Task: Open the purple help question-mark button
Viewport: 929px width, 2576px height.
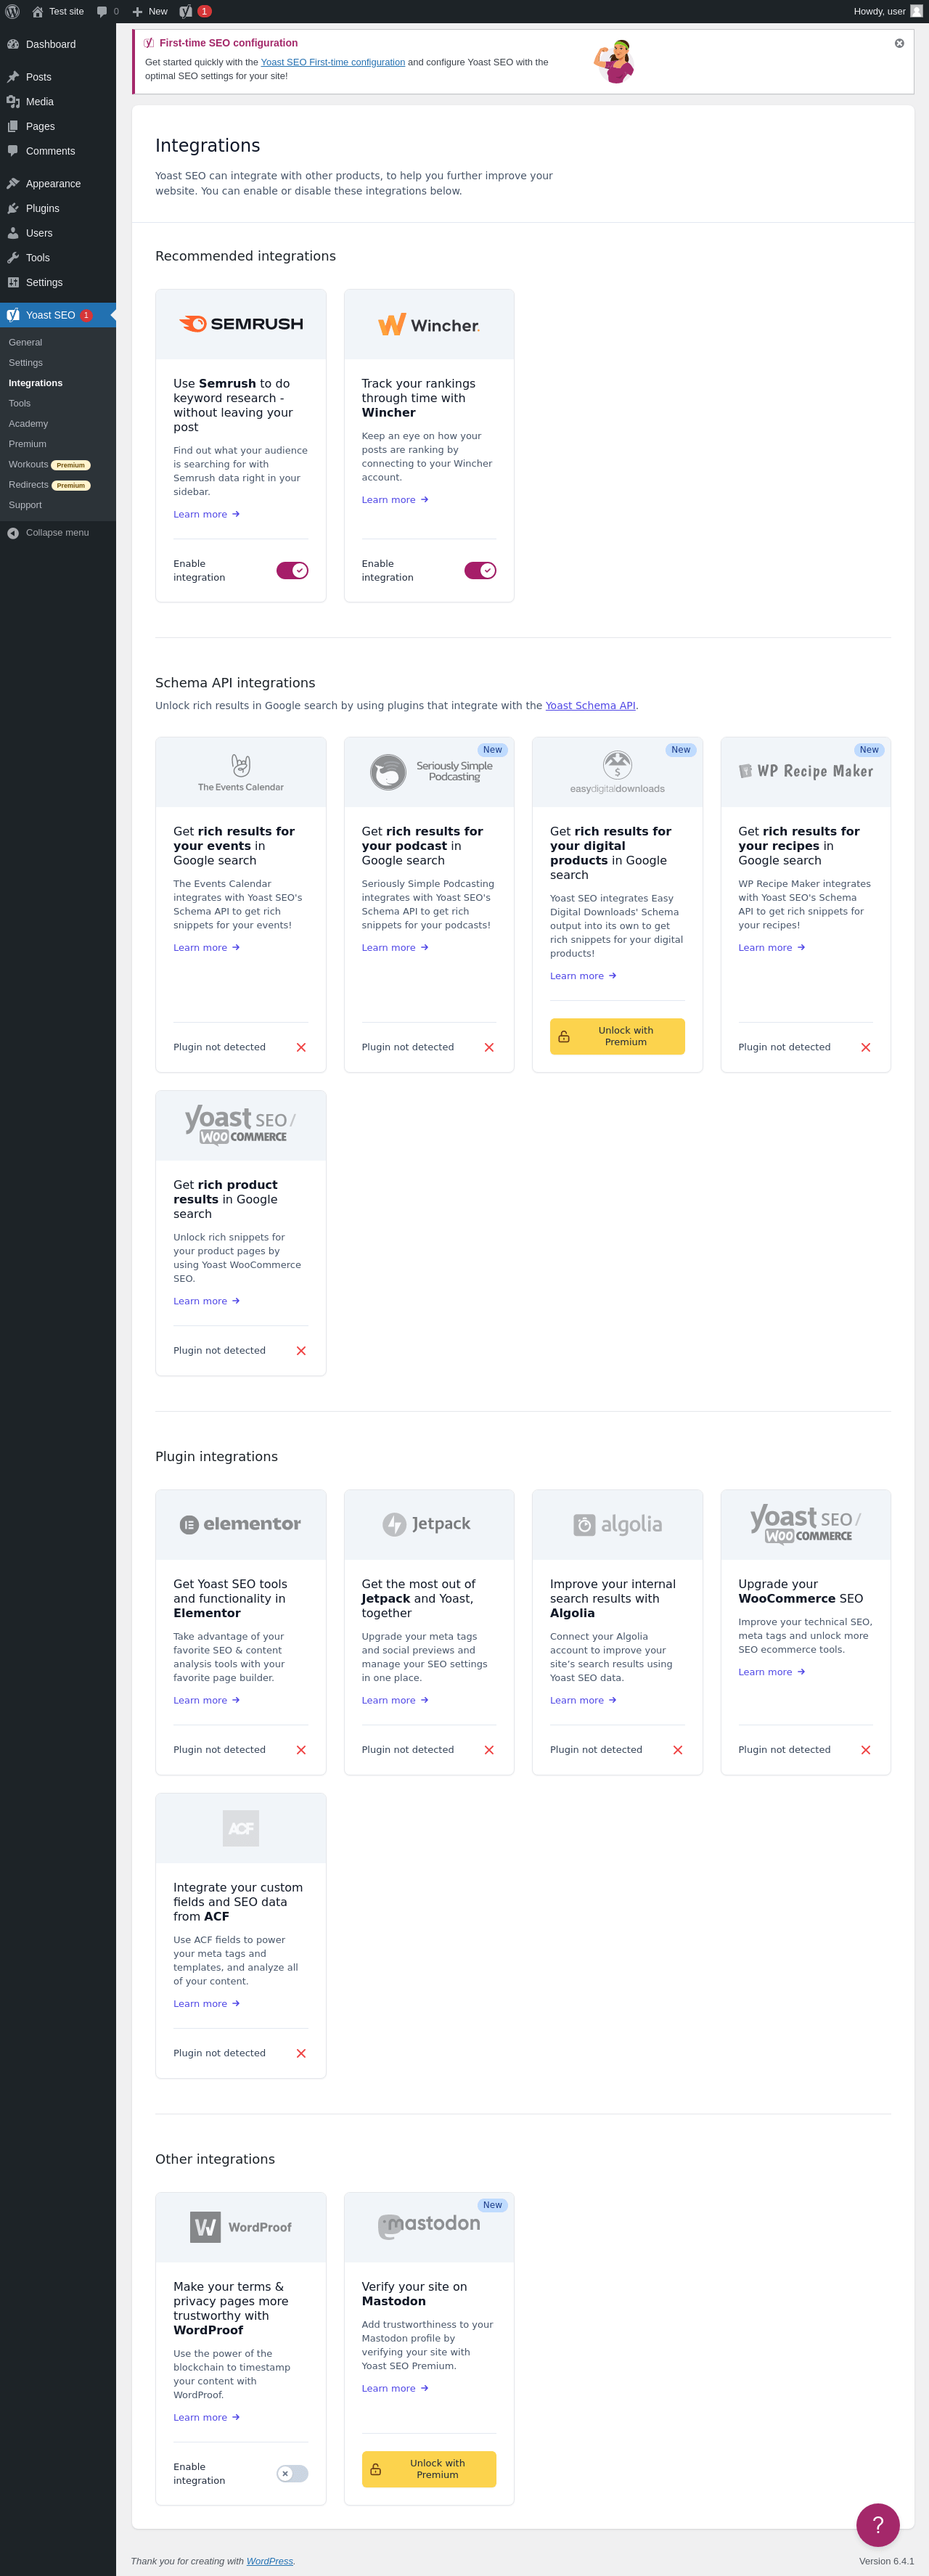Action: 877,2524
